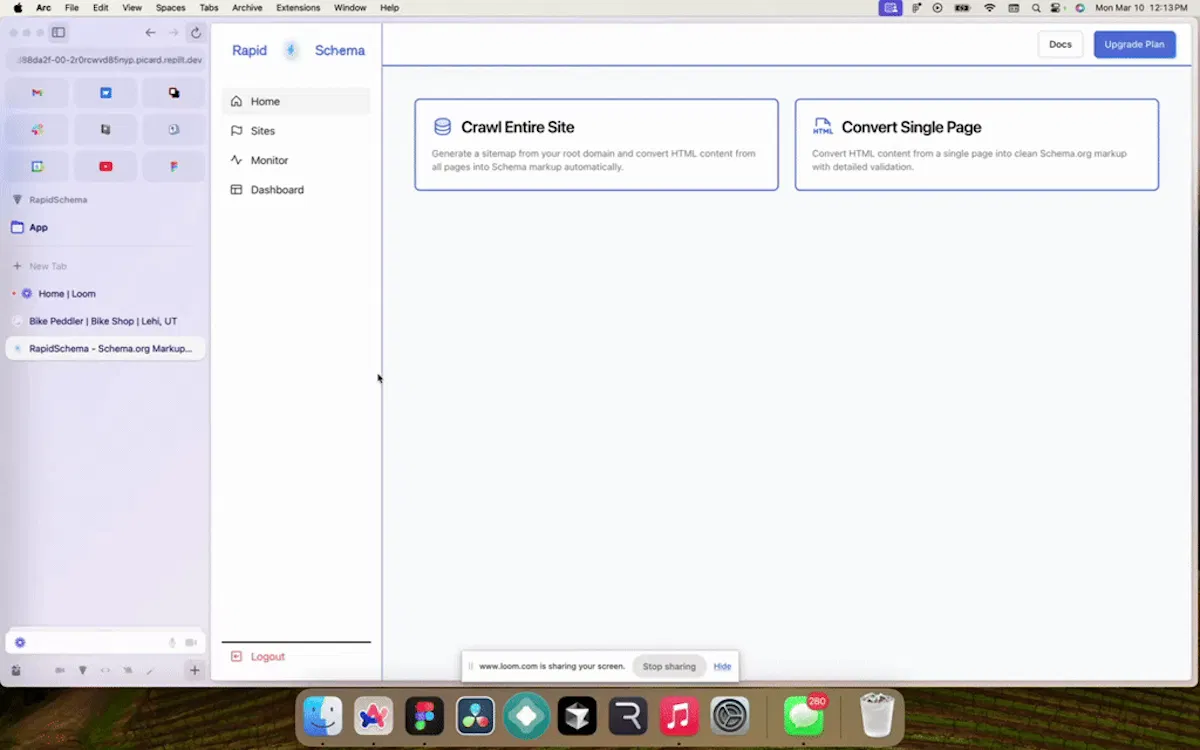Screen dimensions: 1200x750
Task: Open the Spaces menu
Action: [x=170, y=7]
